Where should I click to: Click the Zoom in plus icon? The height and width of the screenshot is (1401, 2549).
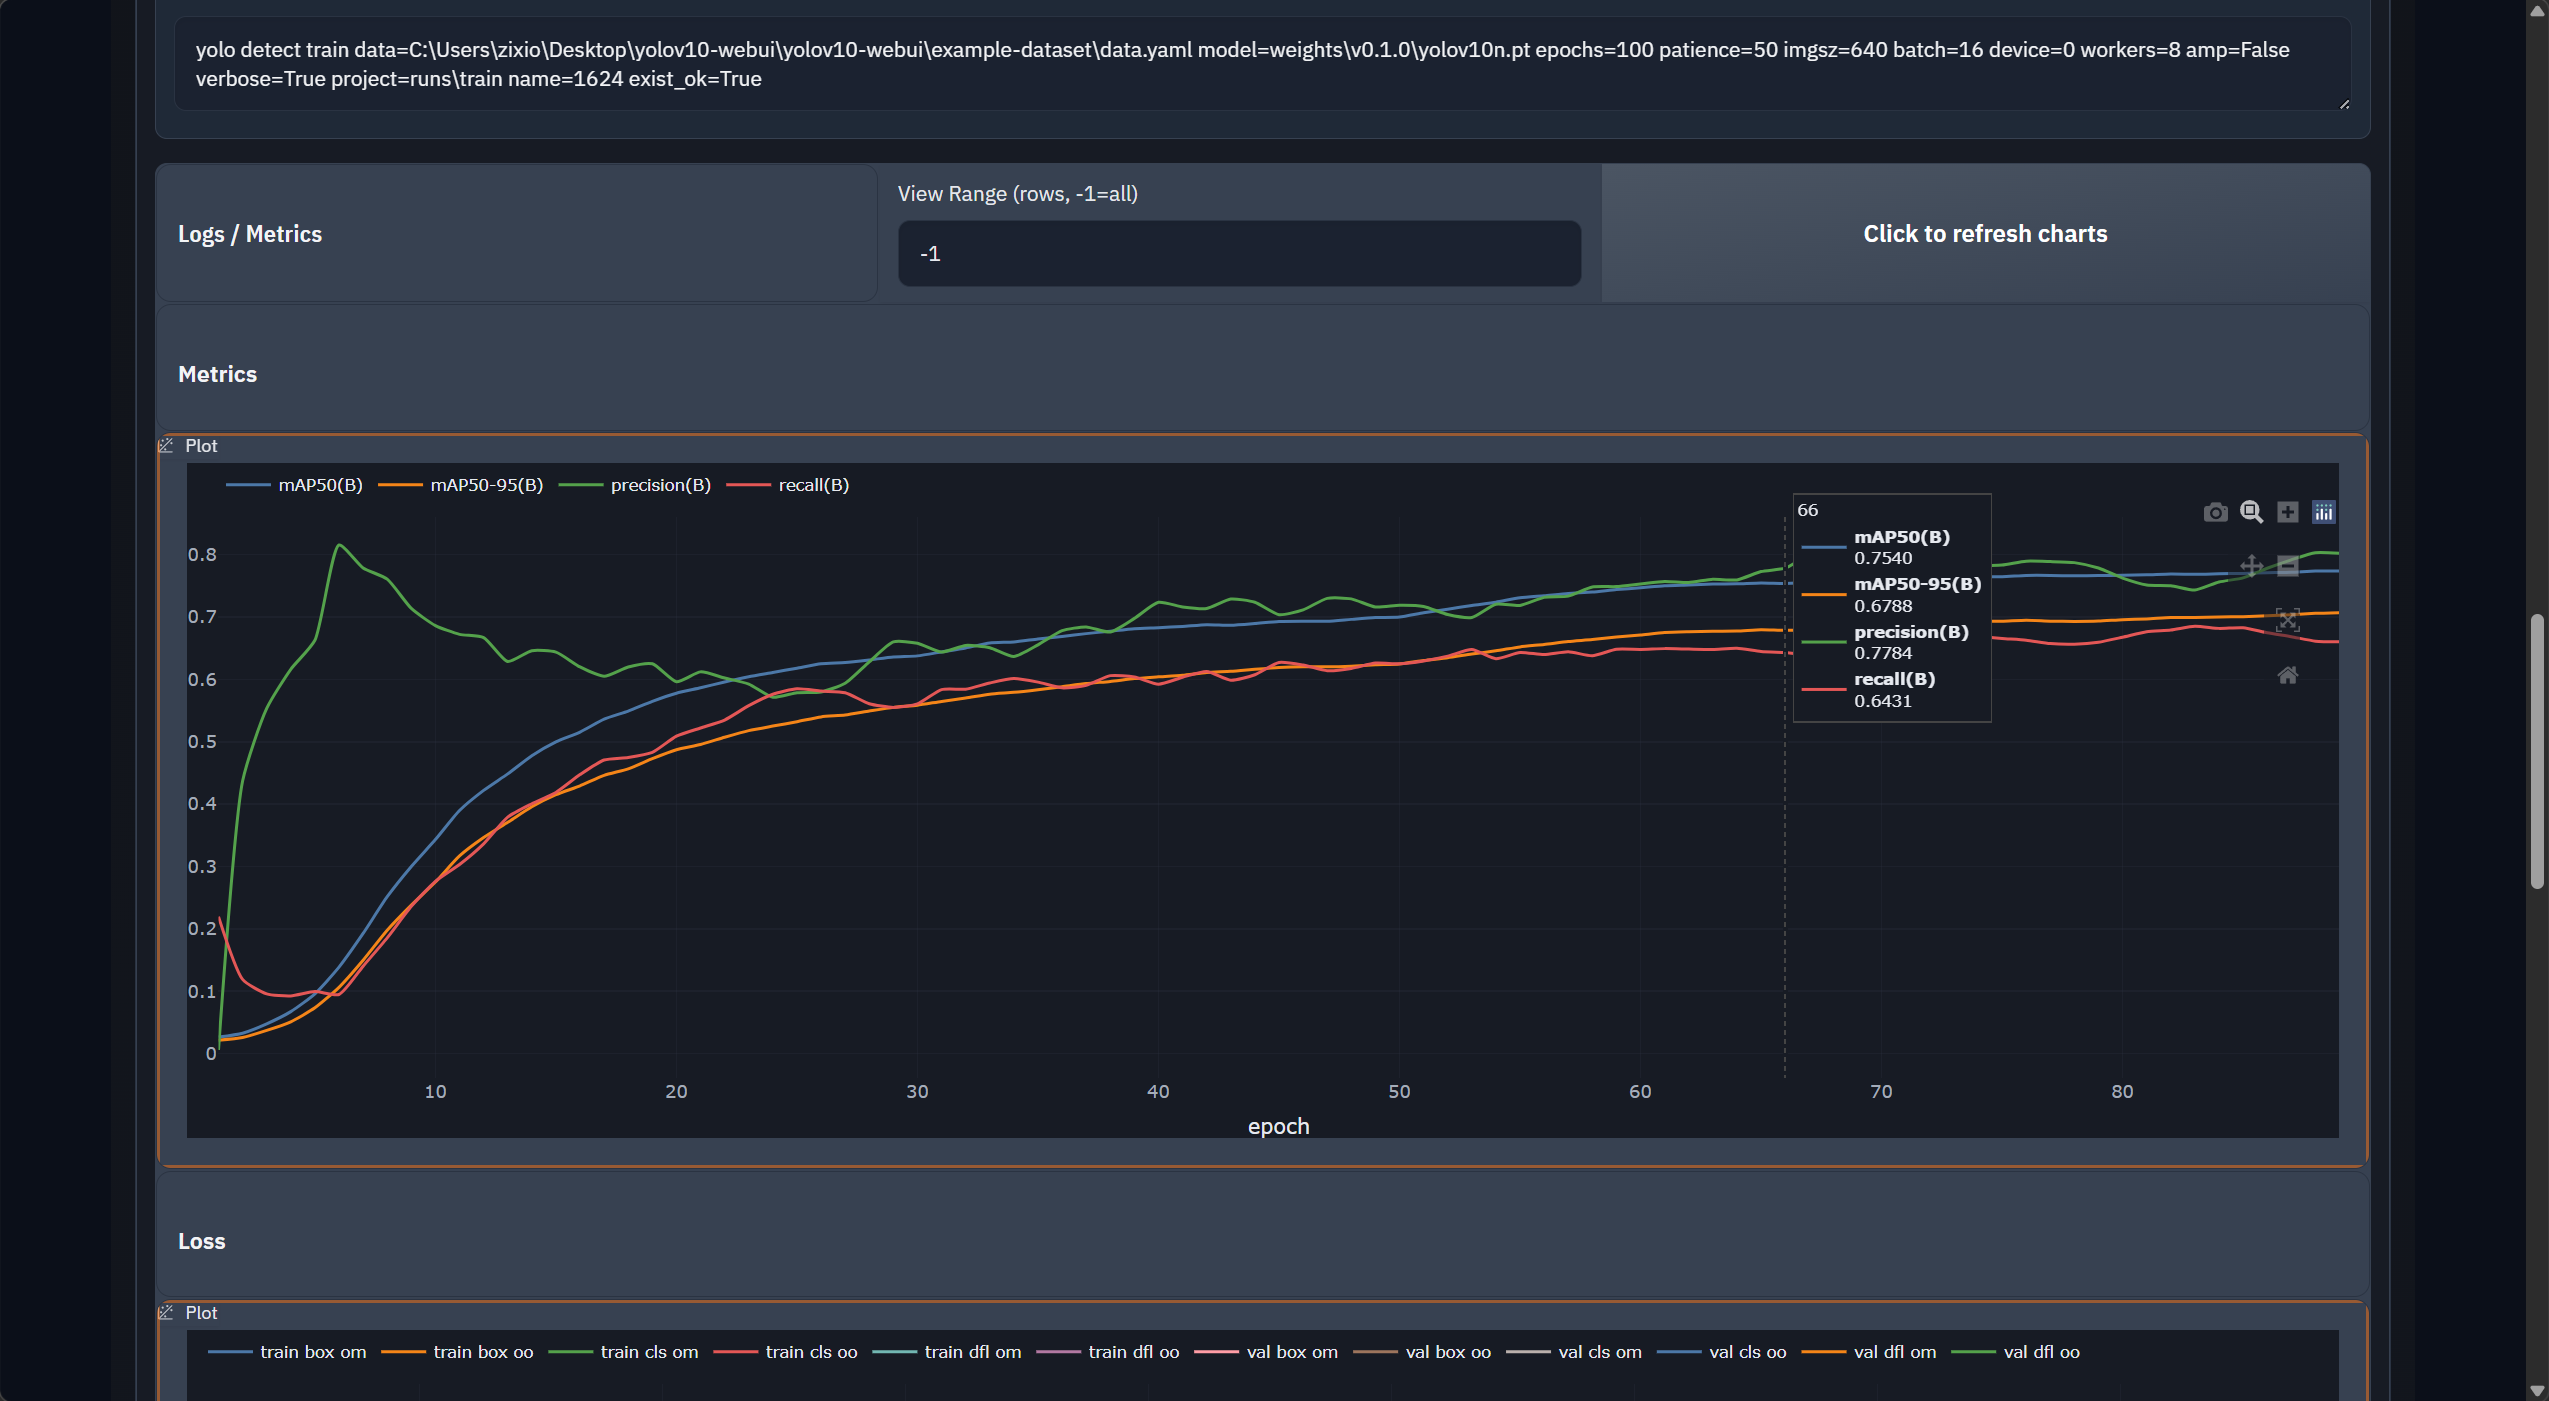point(2287,513)
